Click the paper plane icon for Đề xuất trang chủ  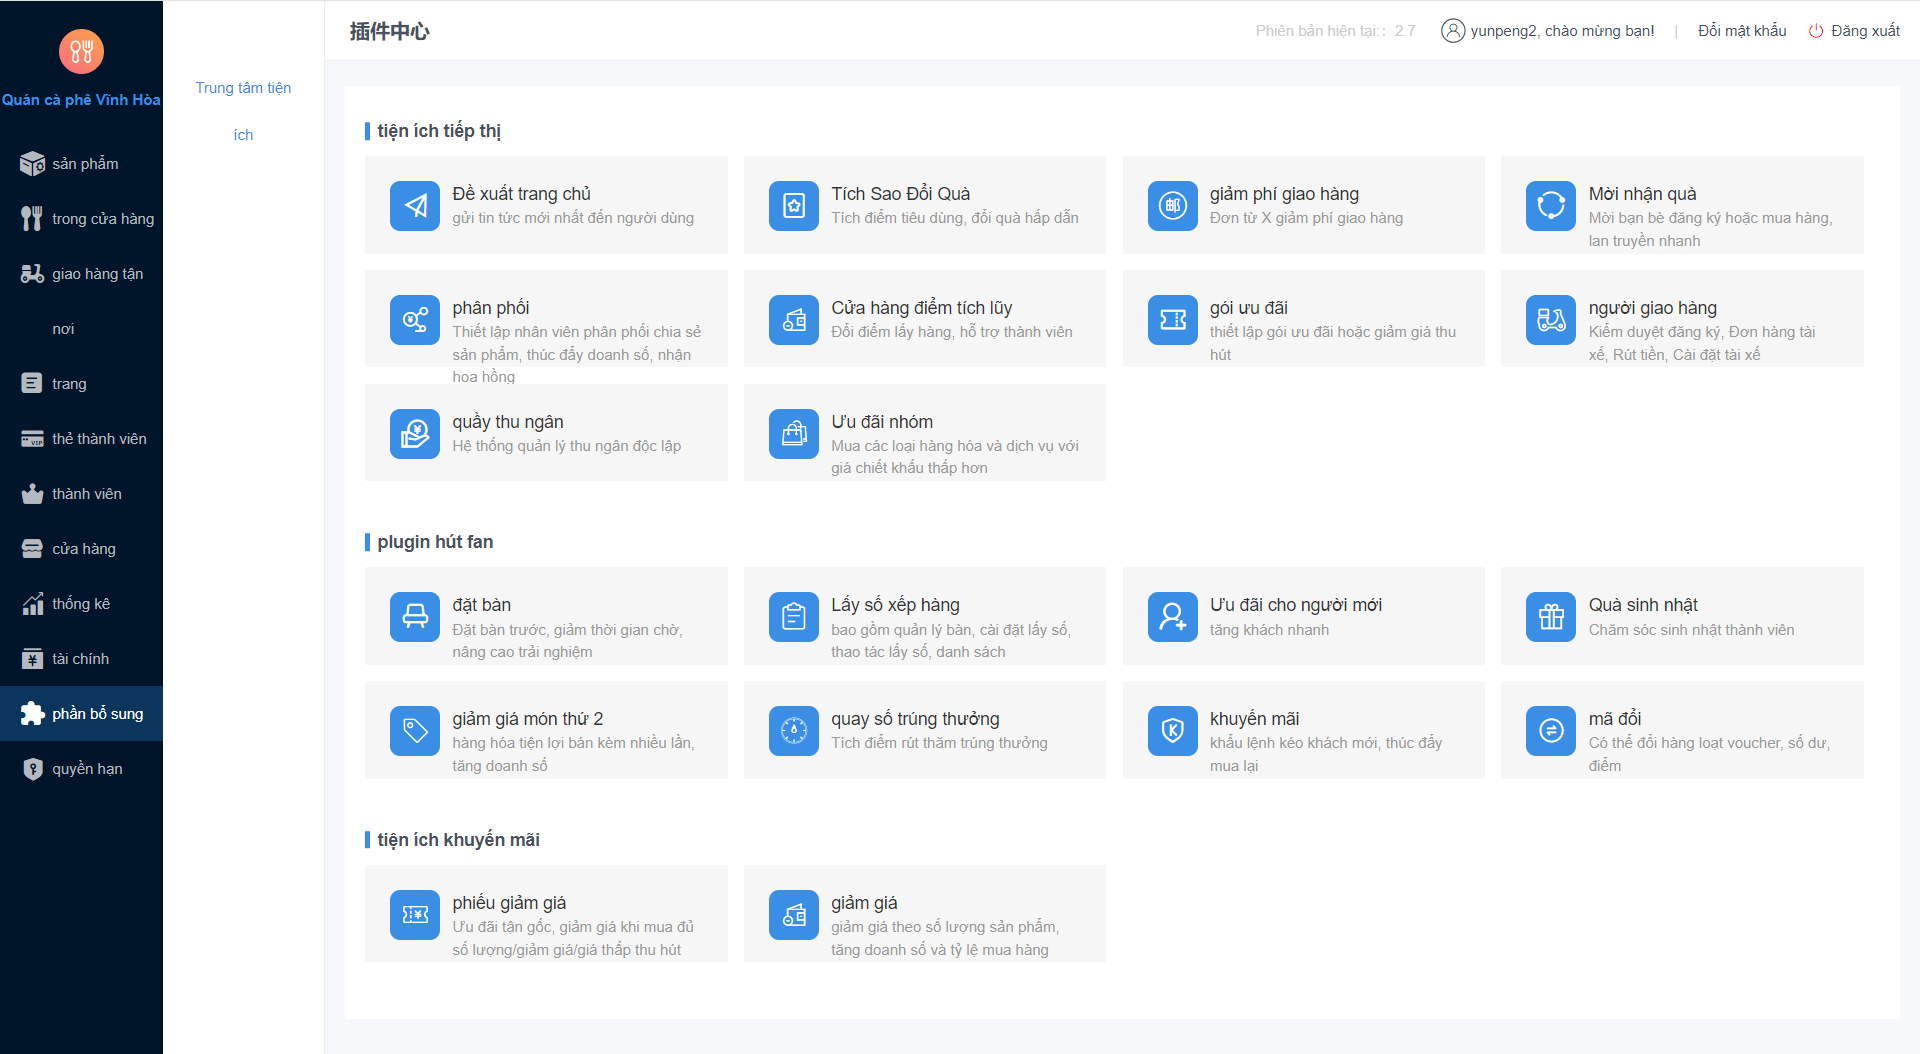pos(414,206)
